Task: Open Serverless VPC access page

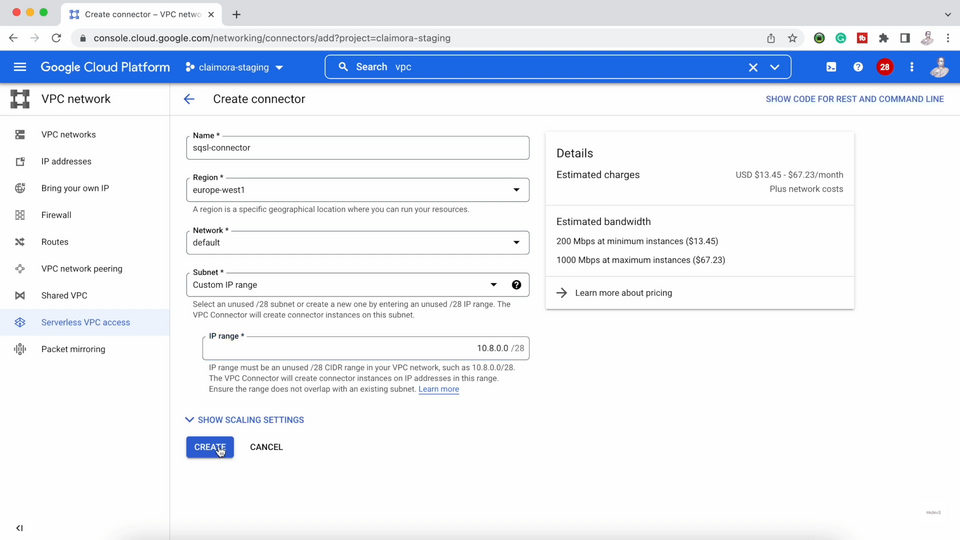Action: coord(86,322)
